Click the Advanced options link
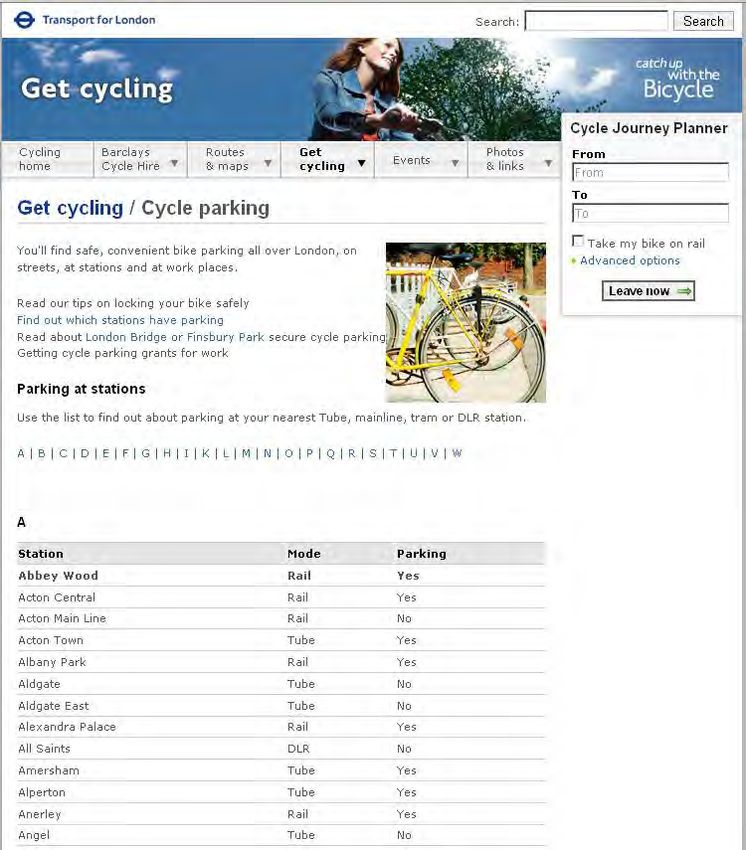 pyautogui.click(x=630, y=261)
